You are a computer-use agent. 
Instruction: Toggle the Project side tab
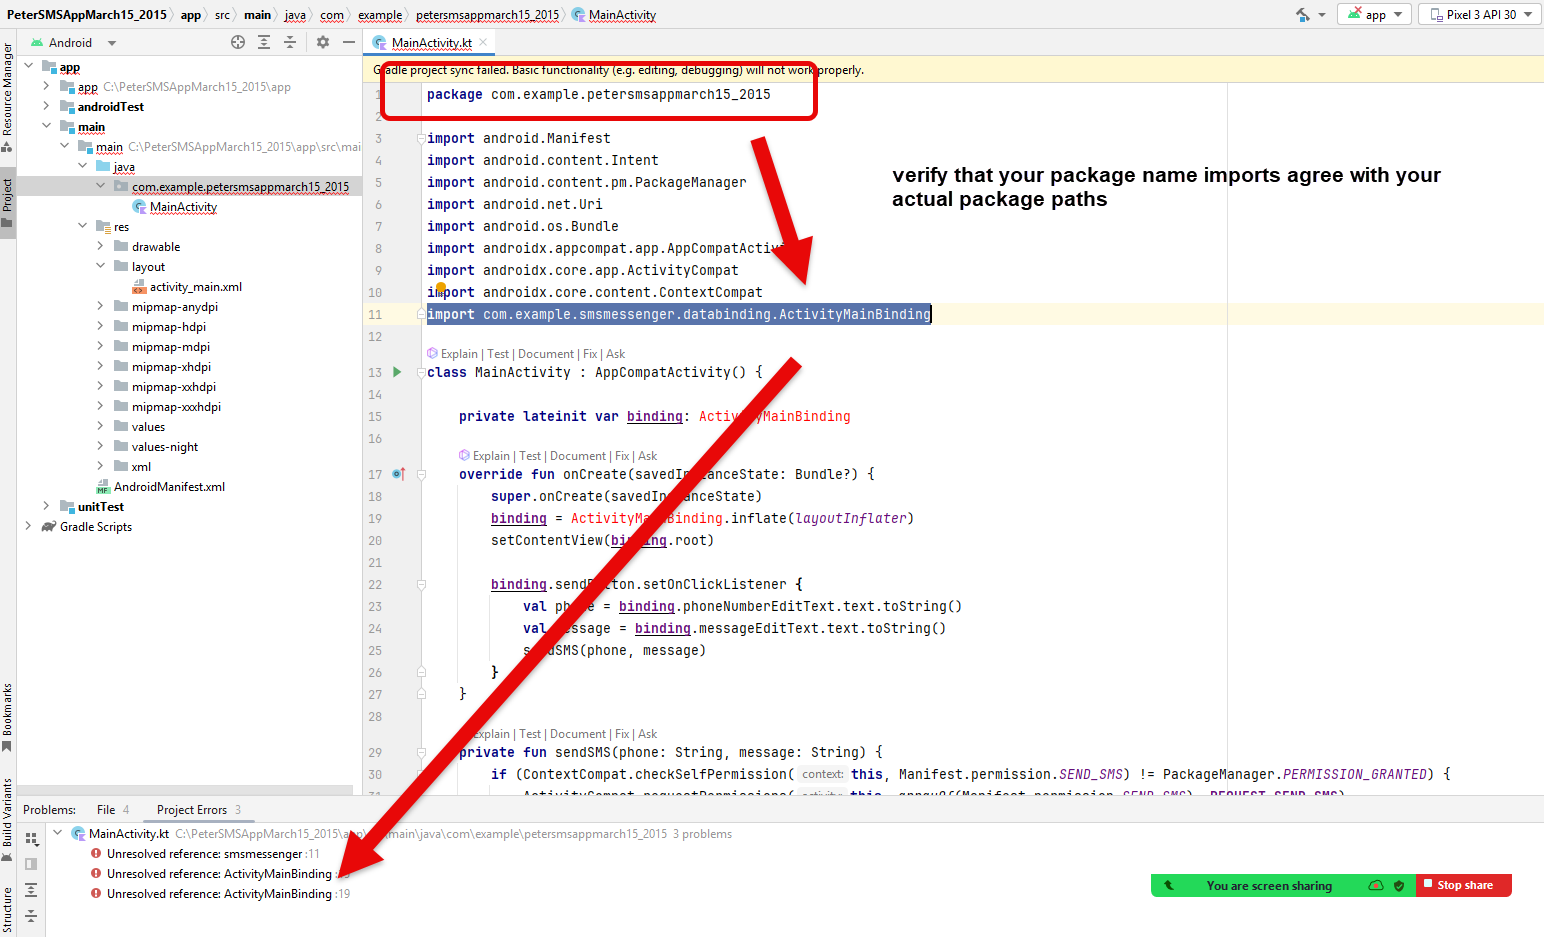(7, 202)
